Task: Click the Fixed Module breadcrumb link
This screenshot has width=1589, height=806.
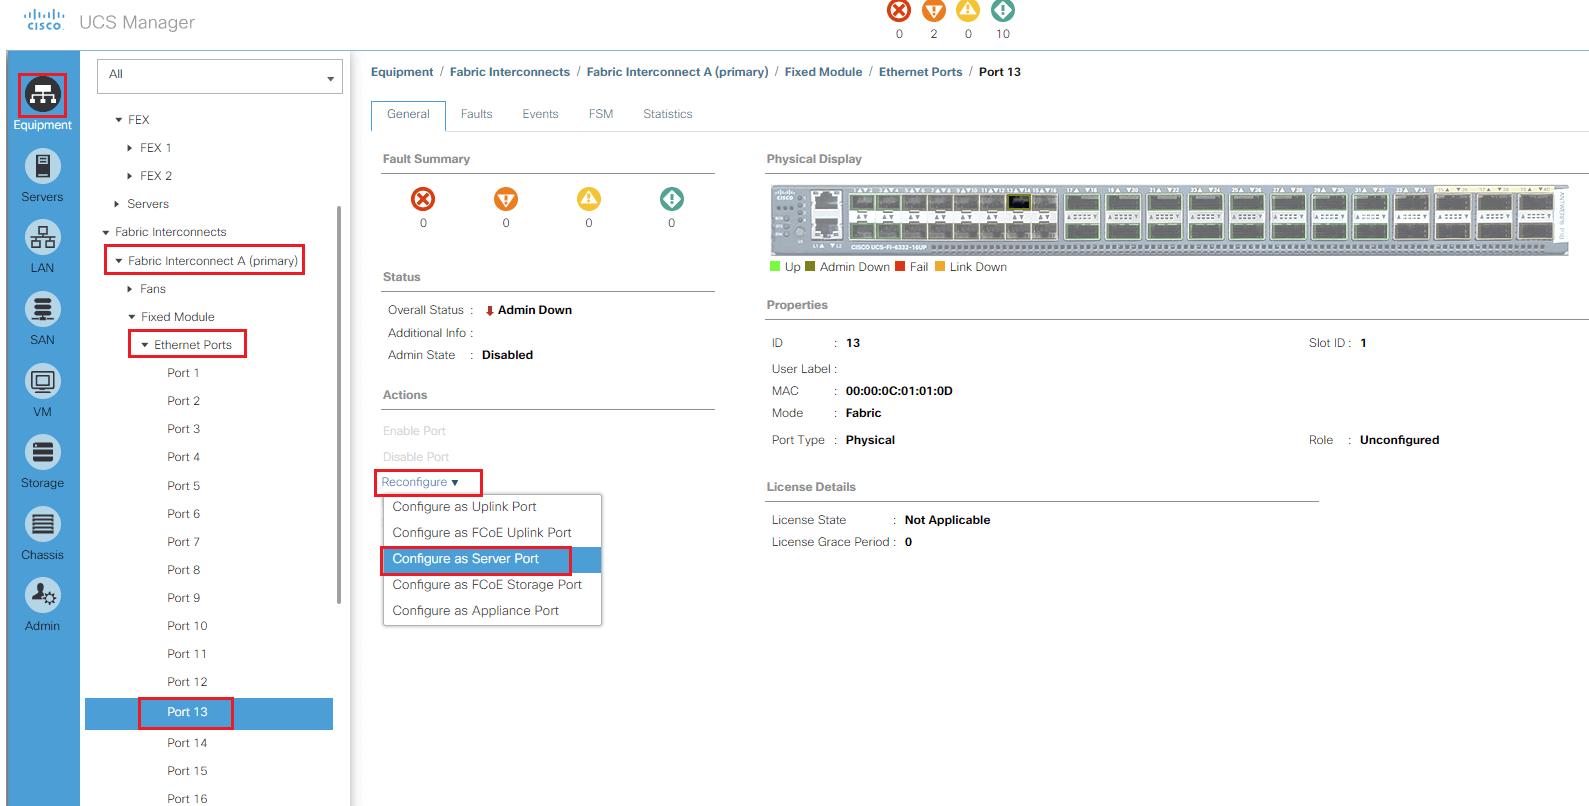Action: pos(823,72)
